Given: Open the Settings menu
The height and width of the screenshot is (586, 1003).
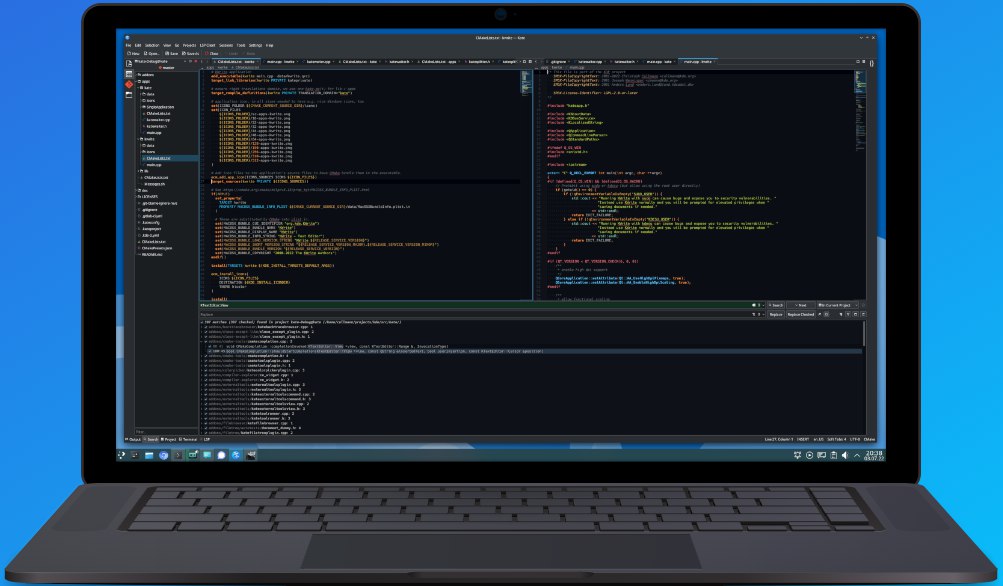Looking at the screenshot, I should tap(255, 45).
